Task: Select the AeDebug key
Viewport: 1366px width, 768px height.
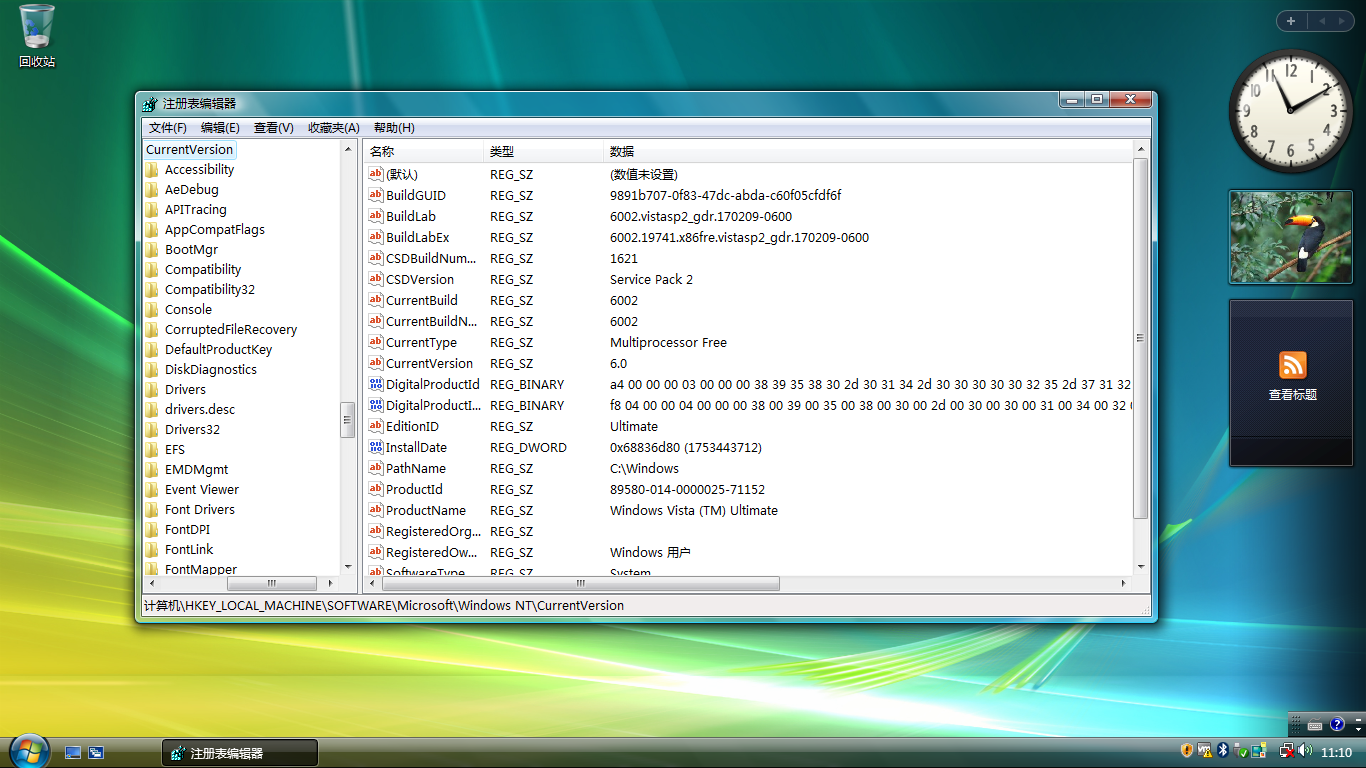Action: pyautogui.click(x=191, y=189)
